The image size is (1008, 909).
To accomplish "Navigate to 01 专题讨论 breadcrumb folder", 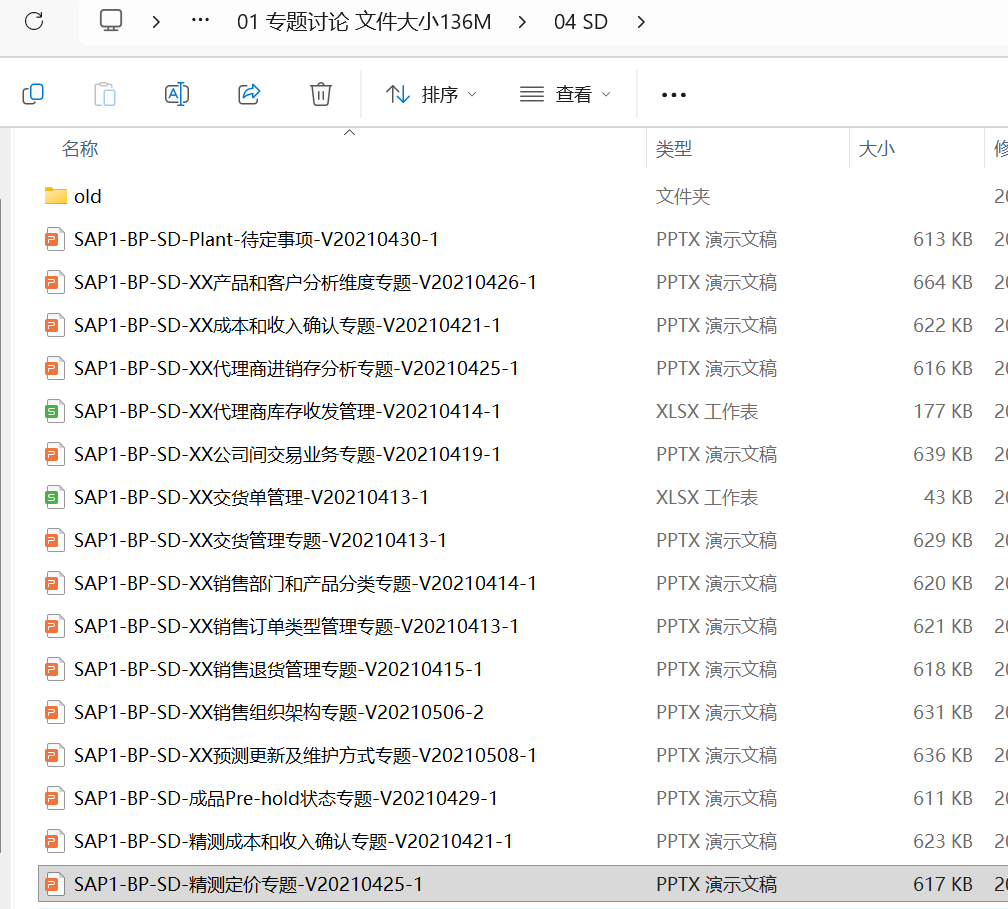I will (364, 21).
